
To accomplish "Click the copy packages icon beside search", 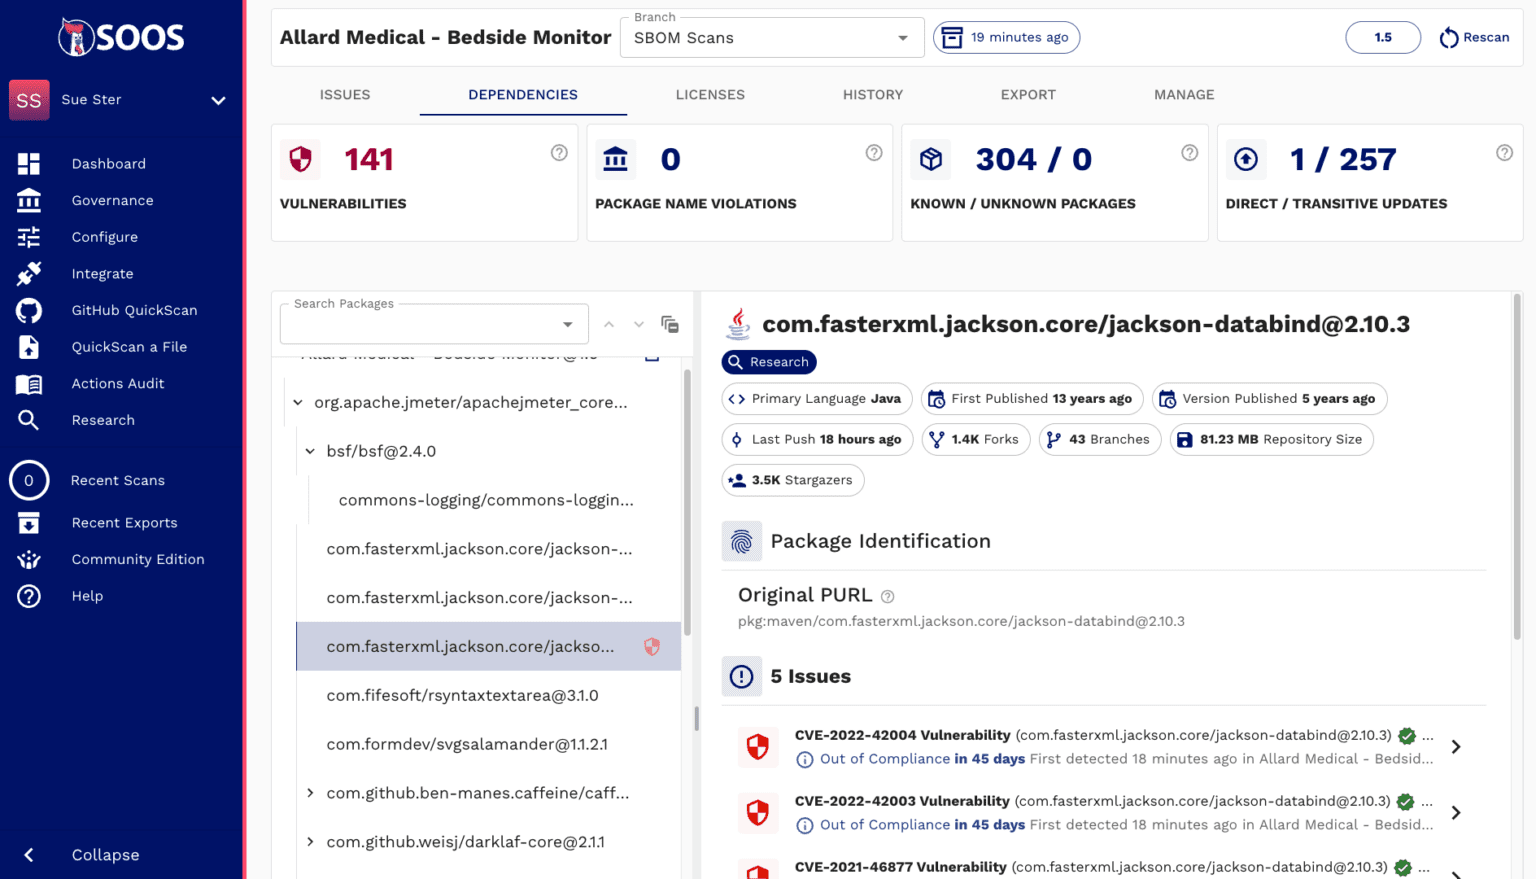I will coord(670,324).
